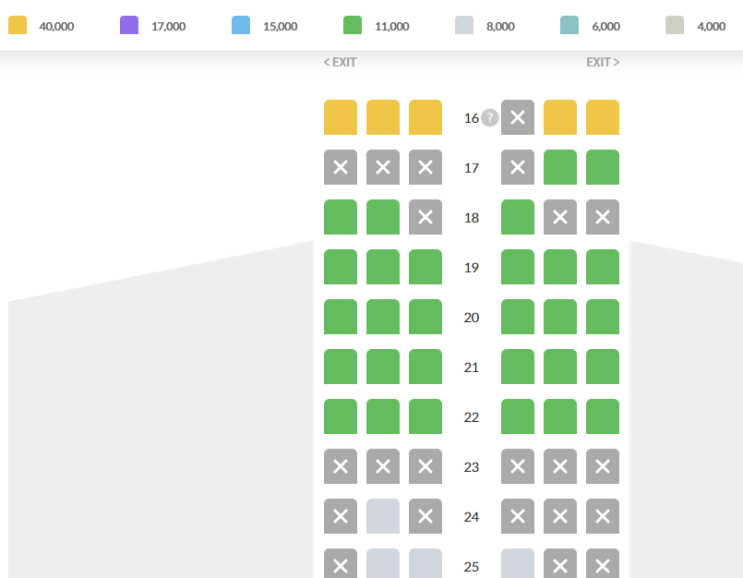Click the yellow 40,000 legend swatch
The image size is (743, 578).
18,26
